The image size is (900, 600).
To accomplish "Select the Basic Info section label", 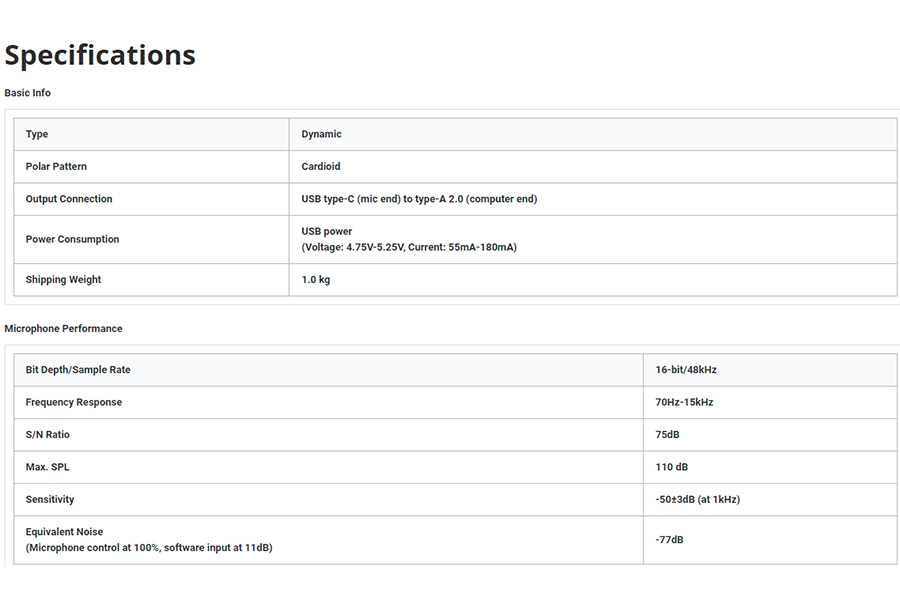I will tap(28, 93).
